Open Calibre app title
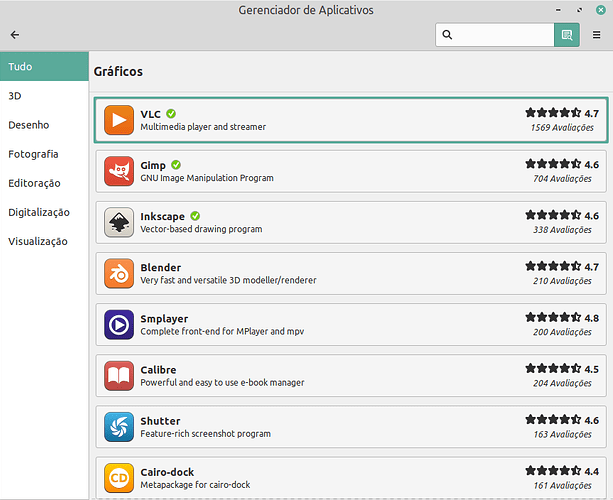The height and width of the screenshot is (500, 613). (x=158, y=370)
